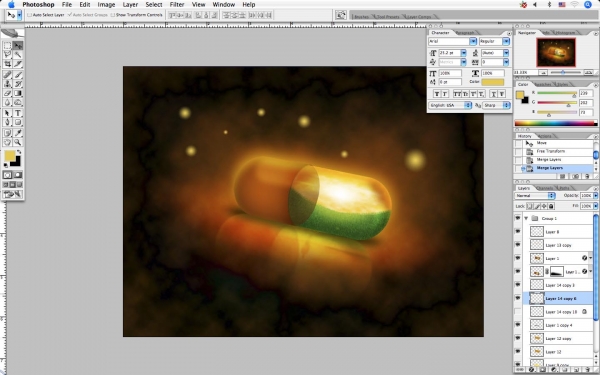Select the Eyedropper tool
This screenshot has width=600, height=375.
click(x=18, y=133)
